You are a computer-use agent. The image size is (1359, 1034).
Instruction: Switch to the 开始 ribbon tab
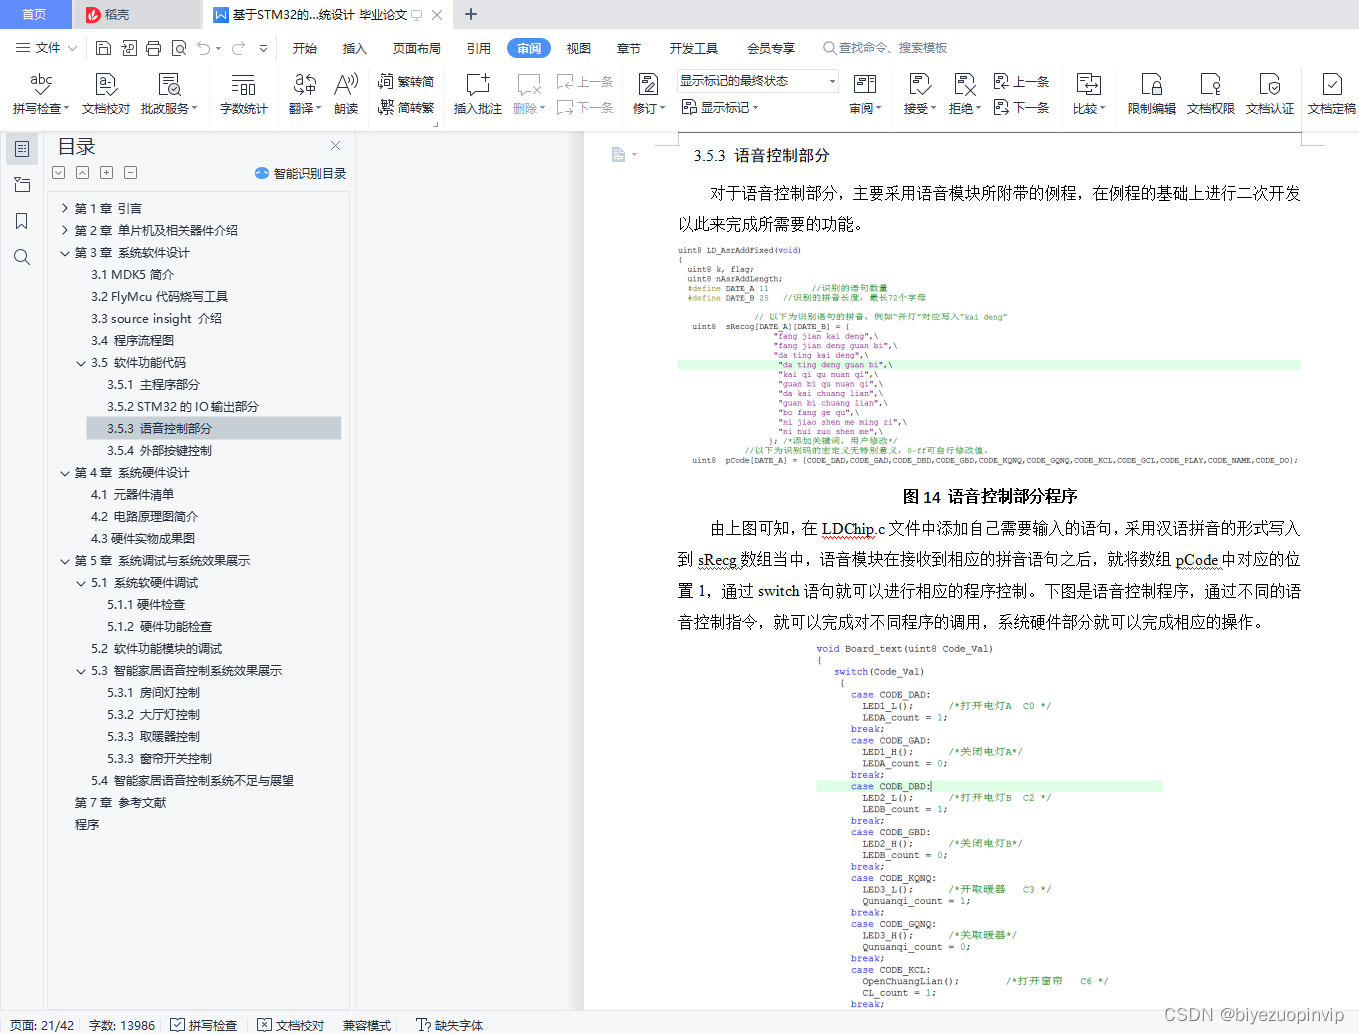304,48
